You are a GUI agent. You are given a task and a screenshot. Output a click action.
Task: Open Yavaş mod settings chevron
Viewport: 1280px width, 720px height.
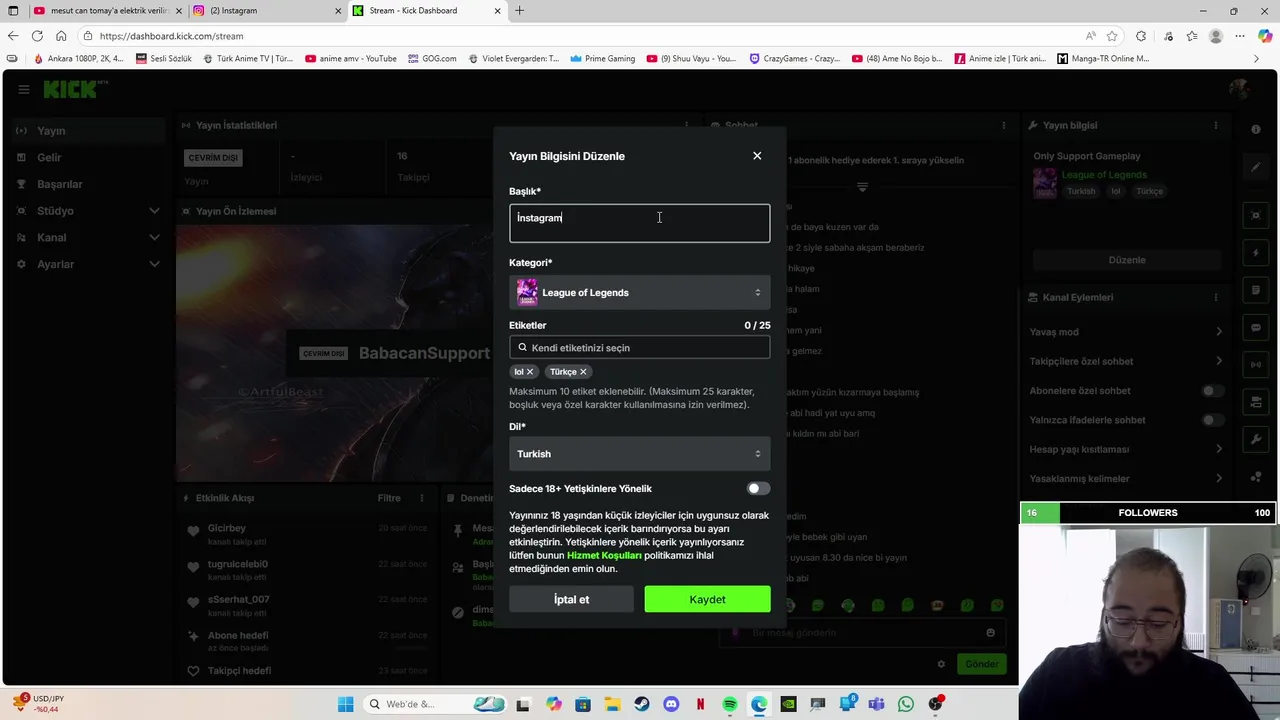click(1218, 332)
